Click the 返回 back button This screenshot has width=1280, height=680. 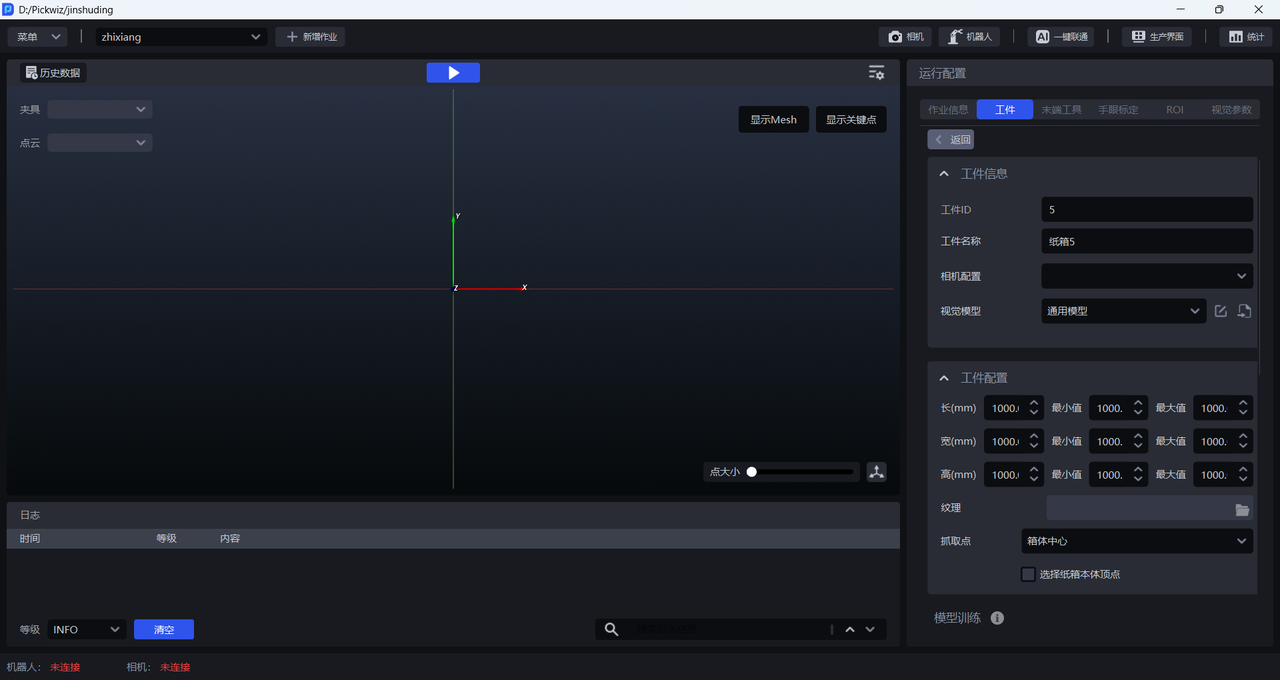click(951, 140)
